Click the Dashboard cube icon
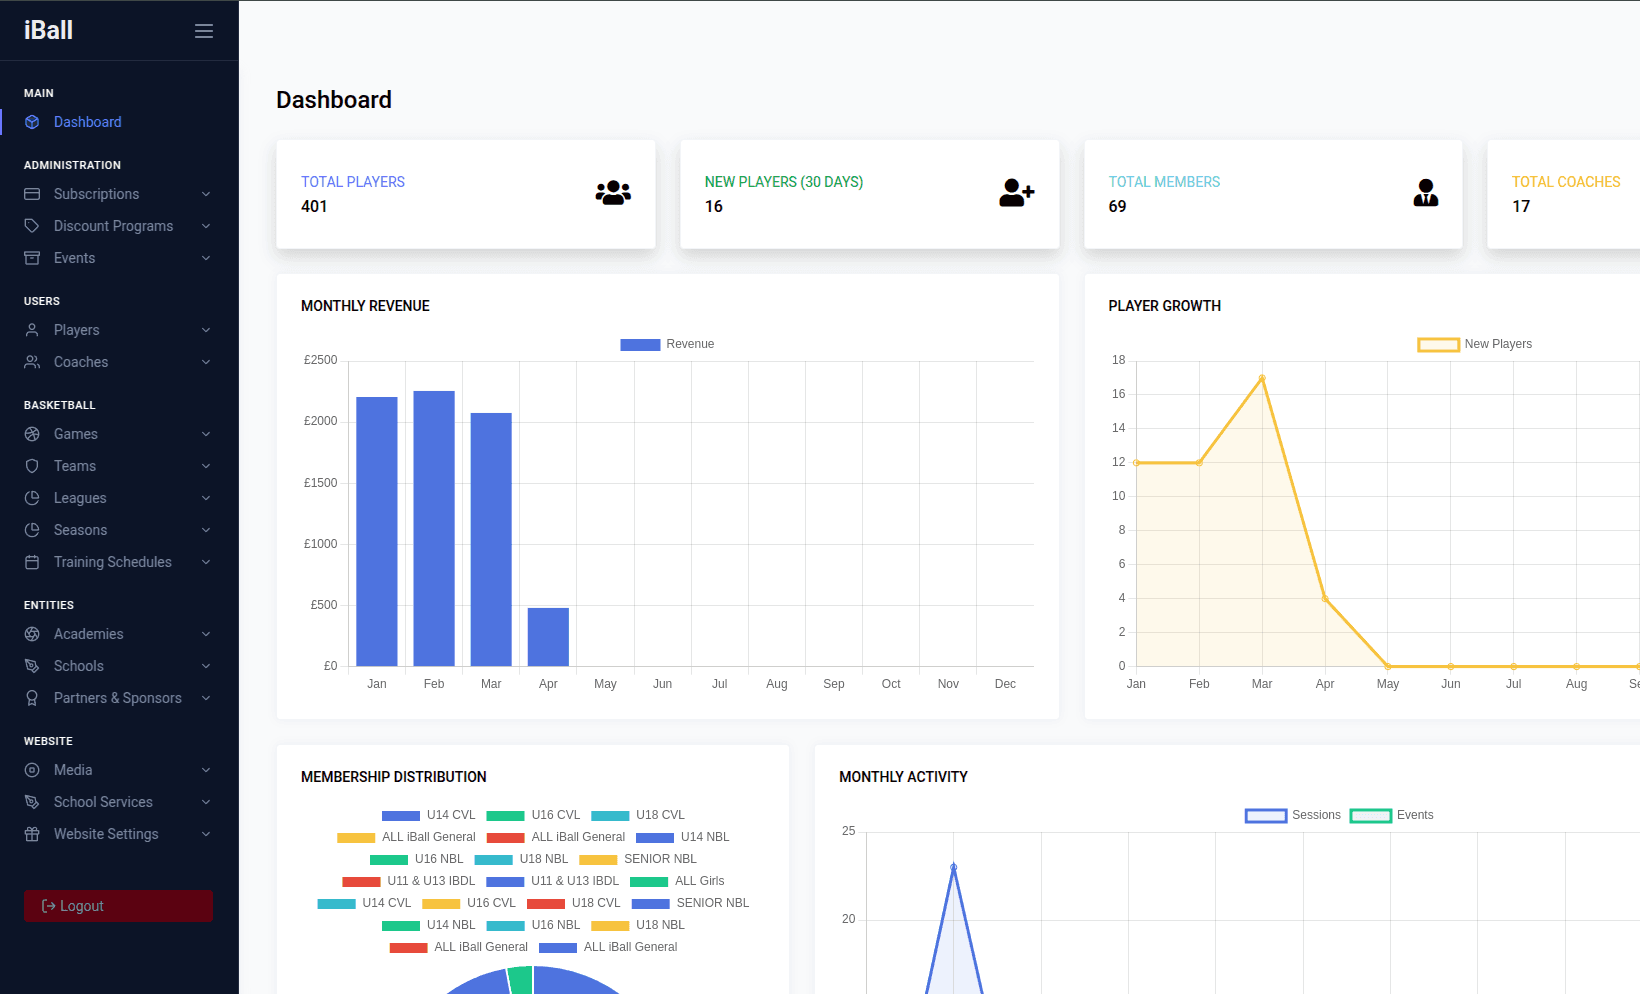Image resolution: width=1640 pixels, height=994 pixels. click(x=32, y=122)
